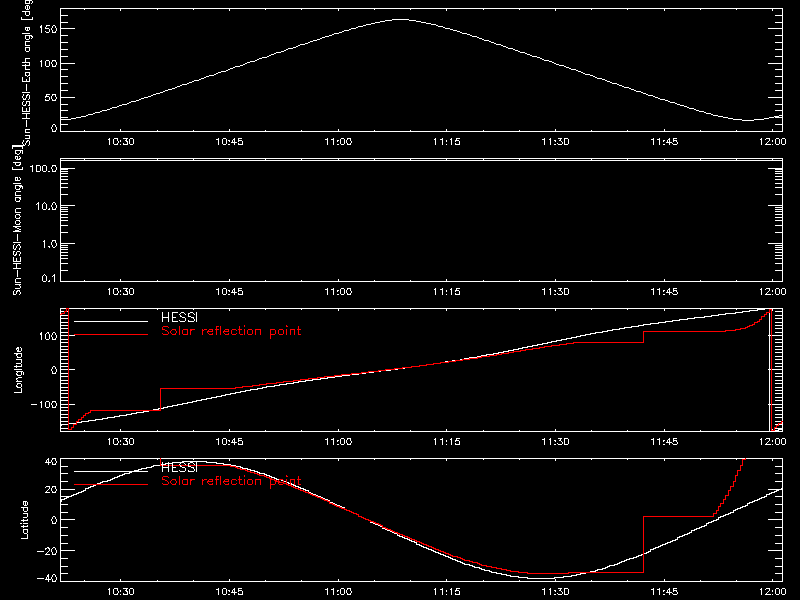Viewport: 800px width, 600px height.
Task: Click 12:00 time label under Latitude plot
Action: pos(772,591)
